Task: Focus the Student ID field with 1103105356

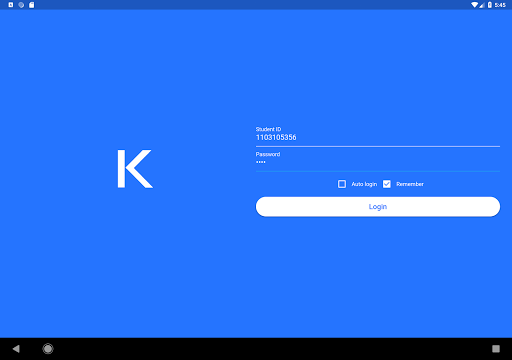Action: tap(378, 137)
